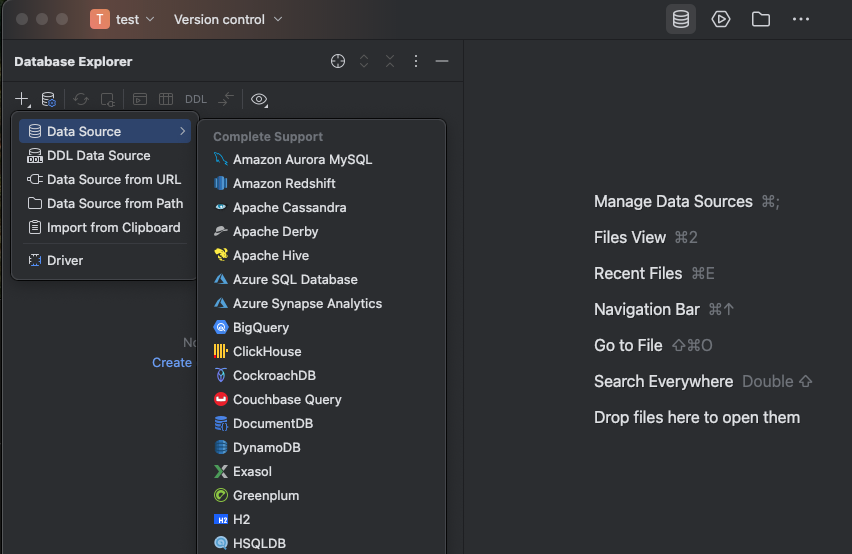This screenshot has width=852, height=554.
Task: Click the DDL toolbar button
Action: pos(196,99)
